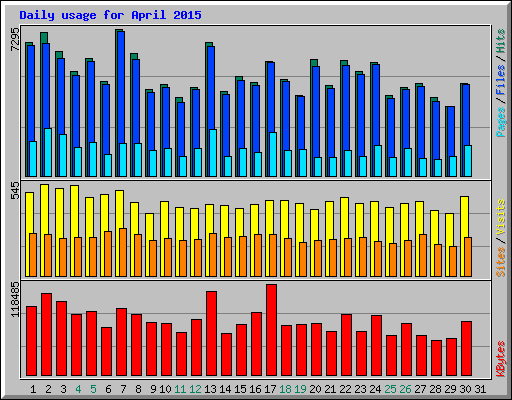The width and height of the screenshot is (512, 400).
Task: Click the cyan Pages bar for day 17
Action: [x=273, y=154]
